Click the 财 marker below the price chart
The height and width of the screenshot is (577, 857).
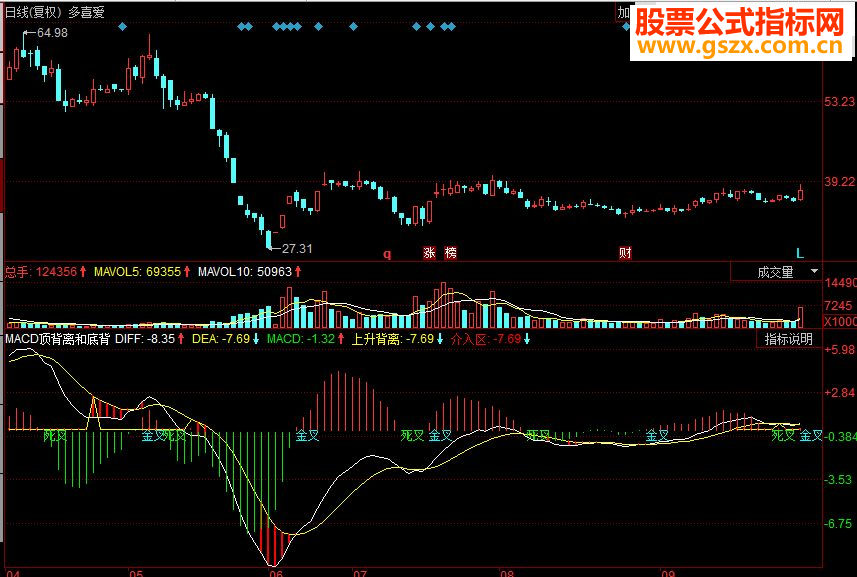[625, 253]
